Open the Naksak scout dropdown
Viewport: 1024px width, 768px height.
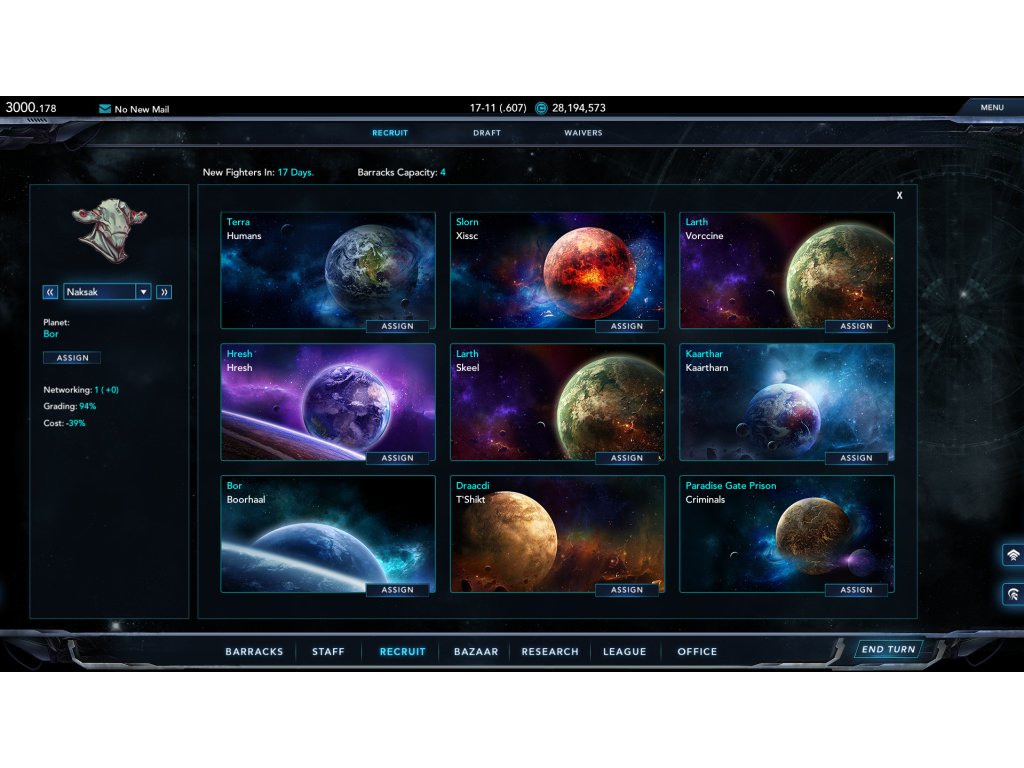pos(143,292)
